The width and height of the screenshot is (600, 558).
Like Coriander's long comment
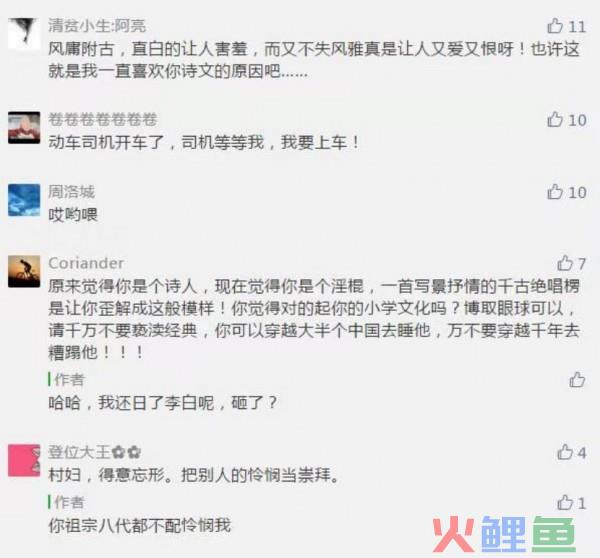click(565, 263)
